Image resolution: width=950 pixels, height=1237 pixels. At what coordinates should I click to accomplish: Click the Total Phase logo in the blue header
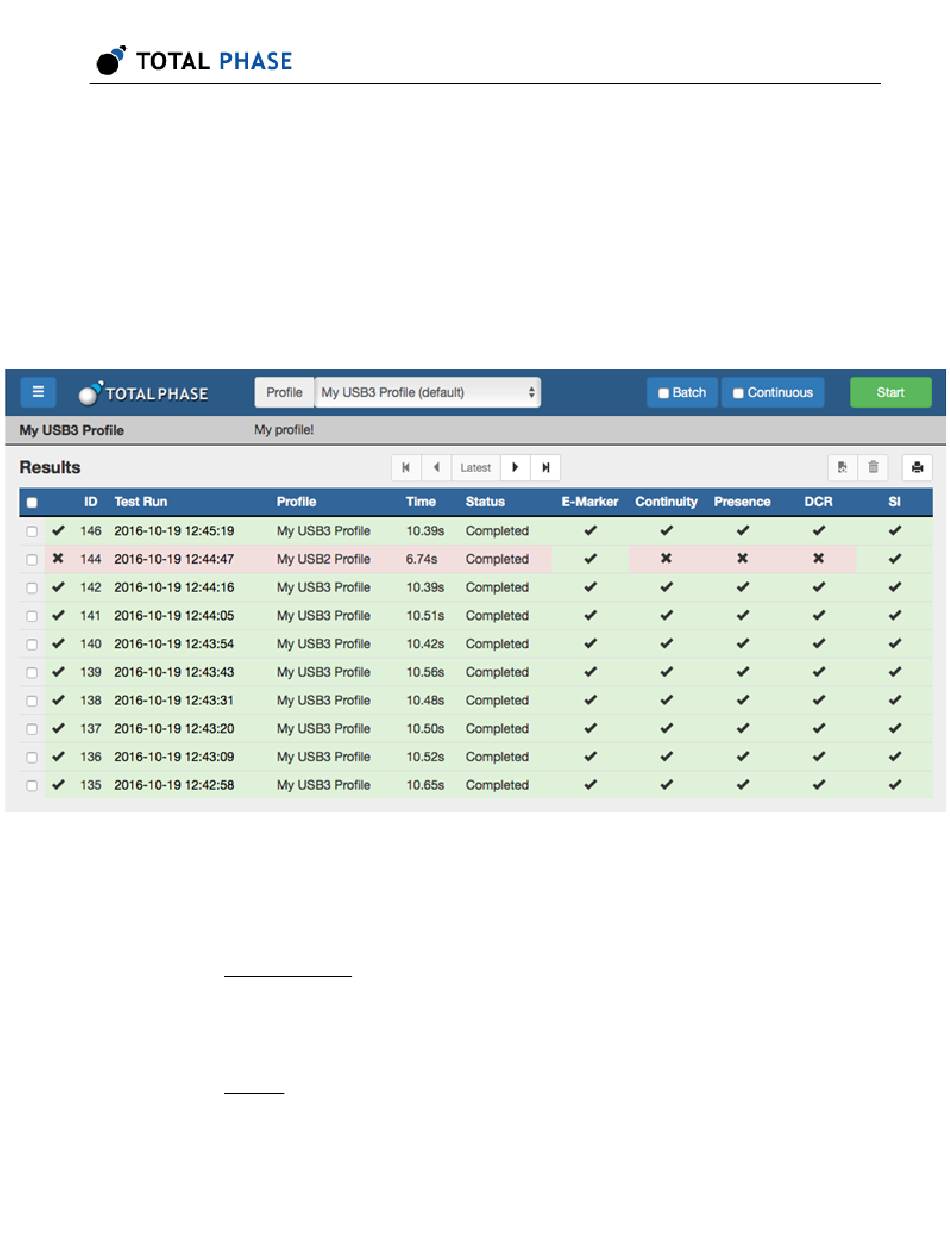pos(143,393)
